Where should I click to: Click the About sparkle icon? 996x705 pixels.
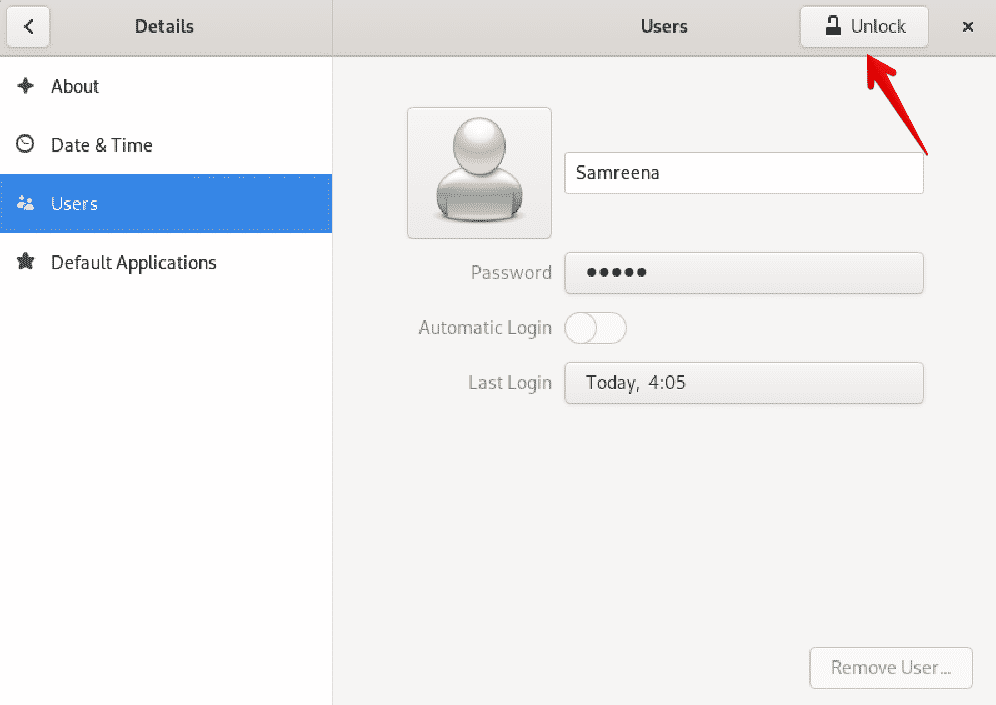point(26,86)
